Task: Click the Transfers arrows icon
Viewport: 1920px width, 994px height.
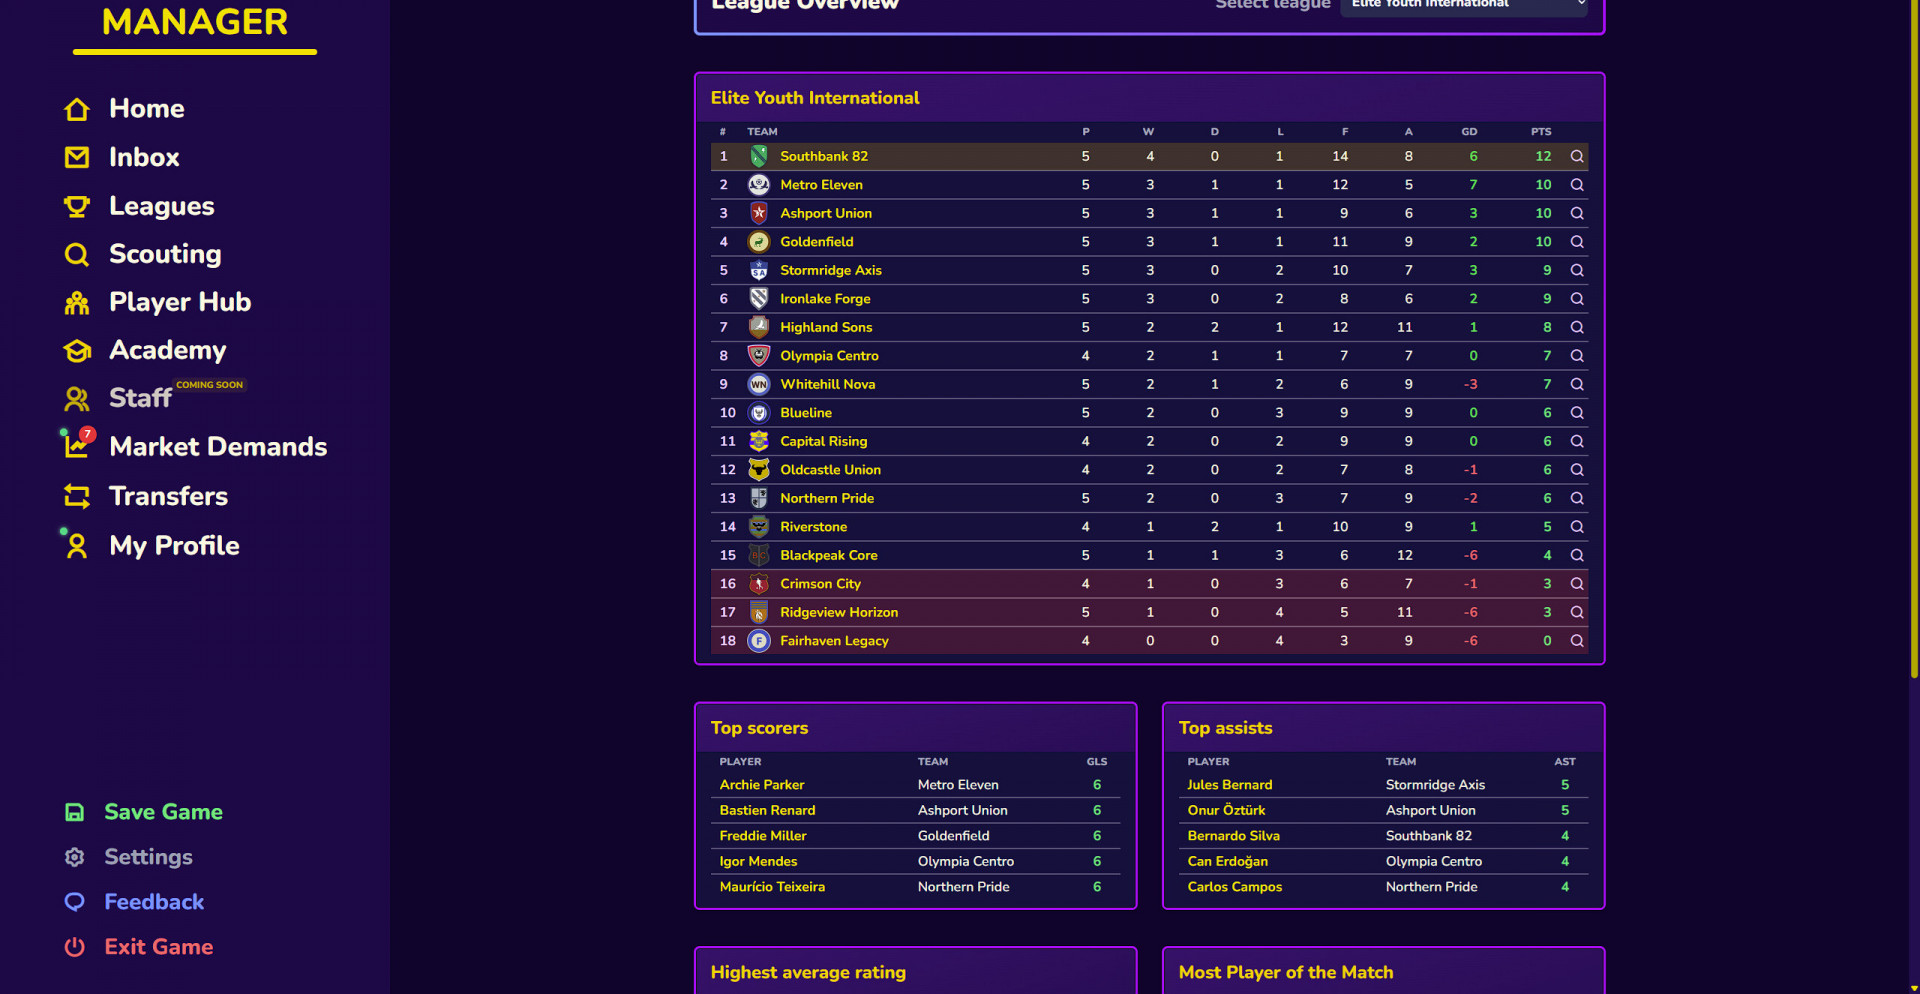Action: (x=77, y=496)
